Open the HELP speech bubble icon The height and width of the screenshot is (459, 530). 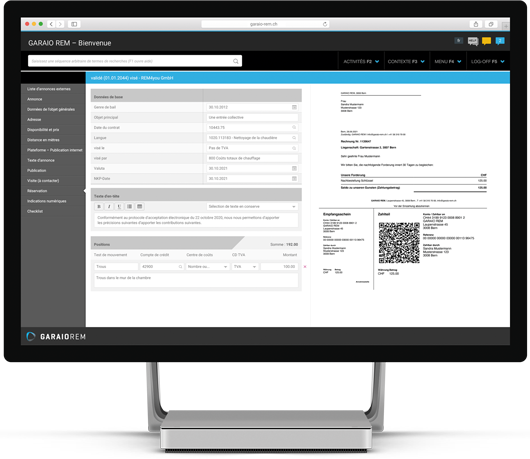click(473, 41)
